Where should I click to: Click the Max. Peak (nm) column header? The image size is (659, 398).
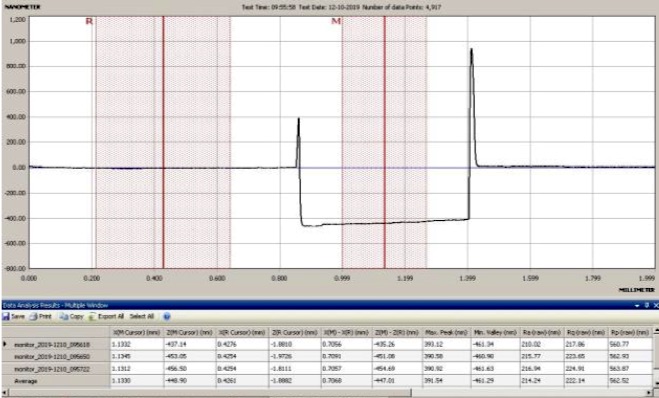coord(446,332)
